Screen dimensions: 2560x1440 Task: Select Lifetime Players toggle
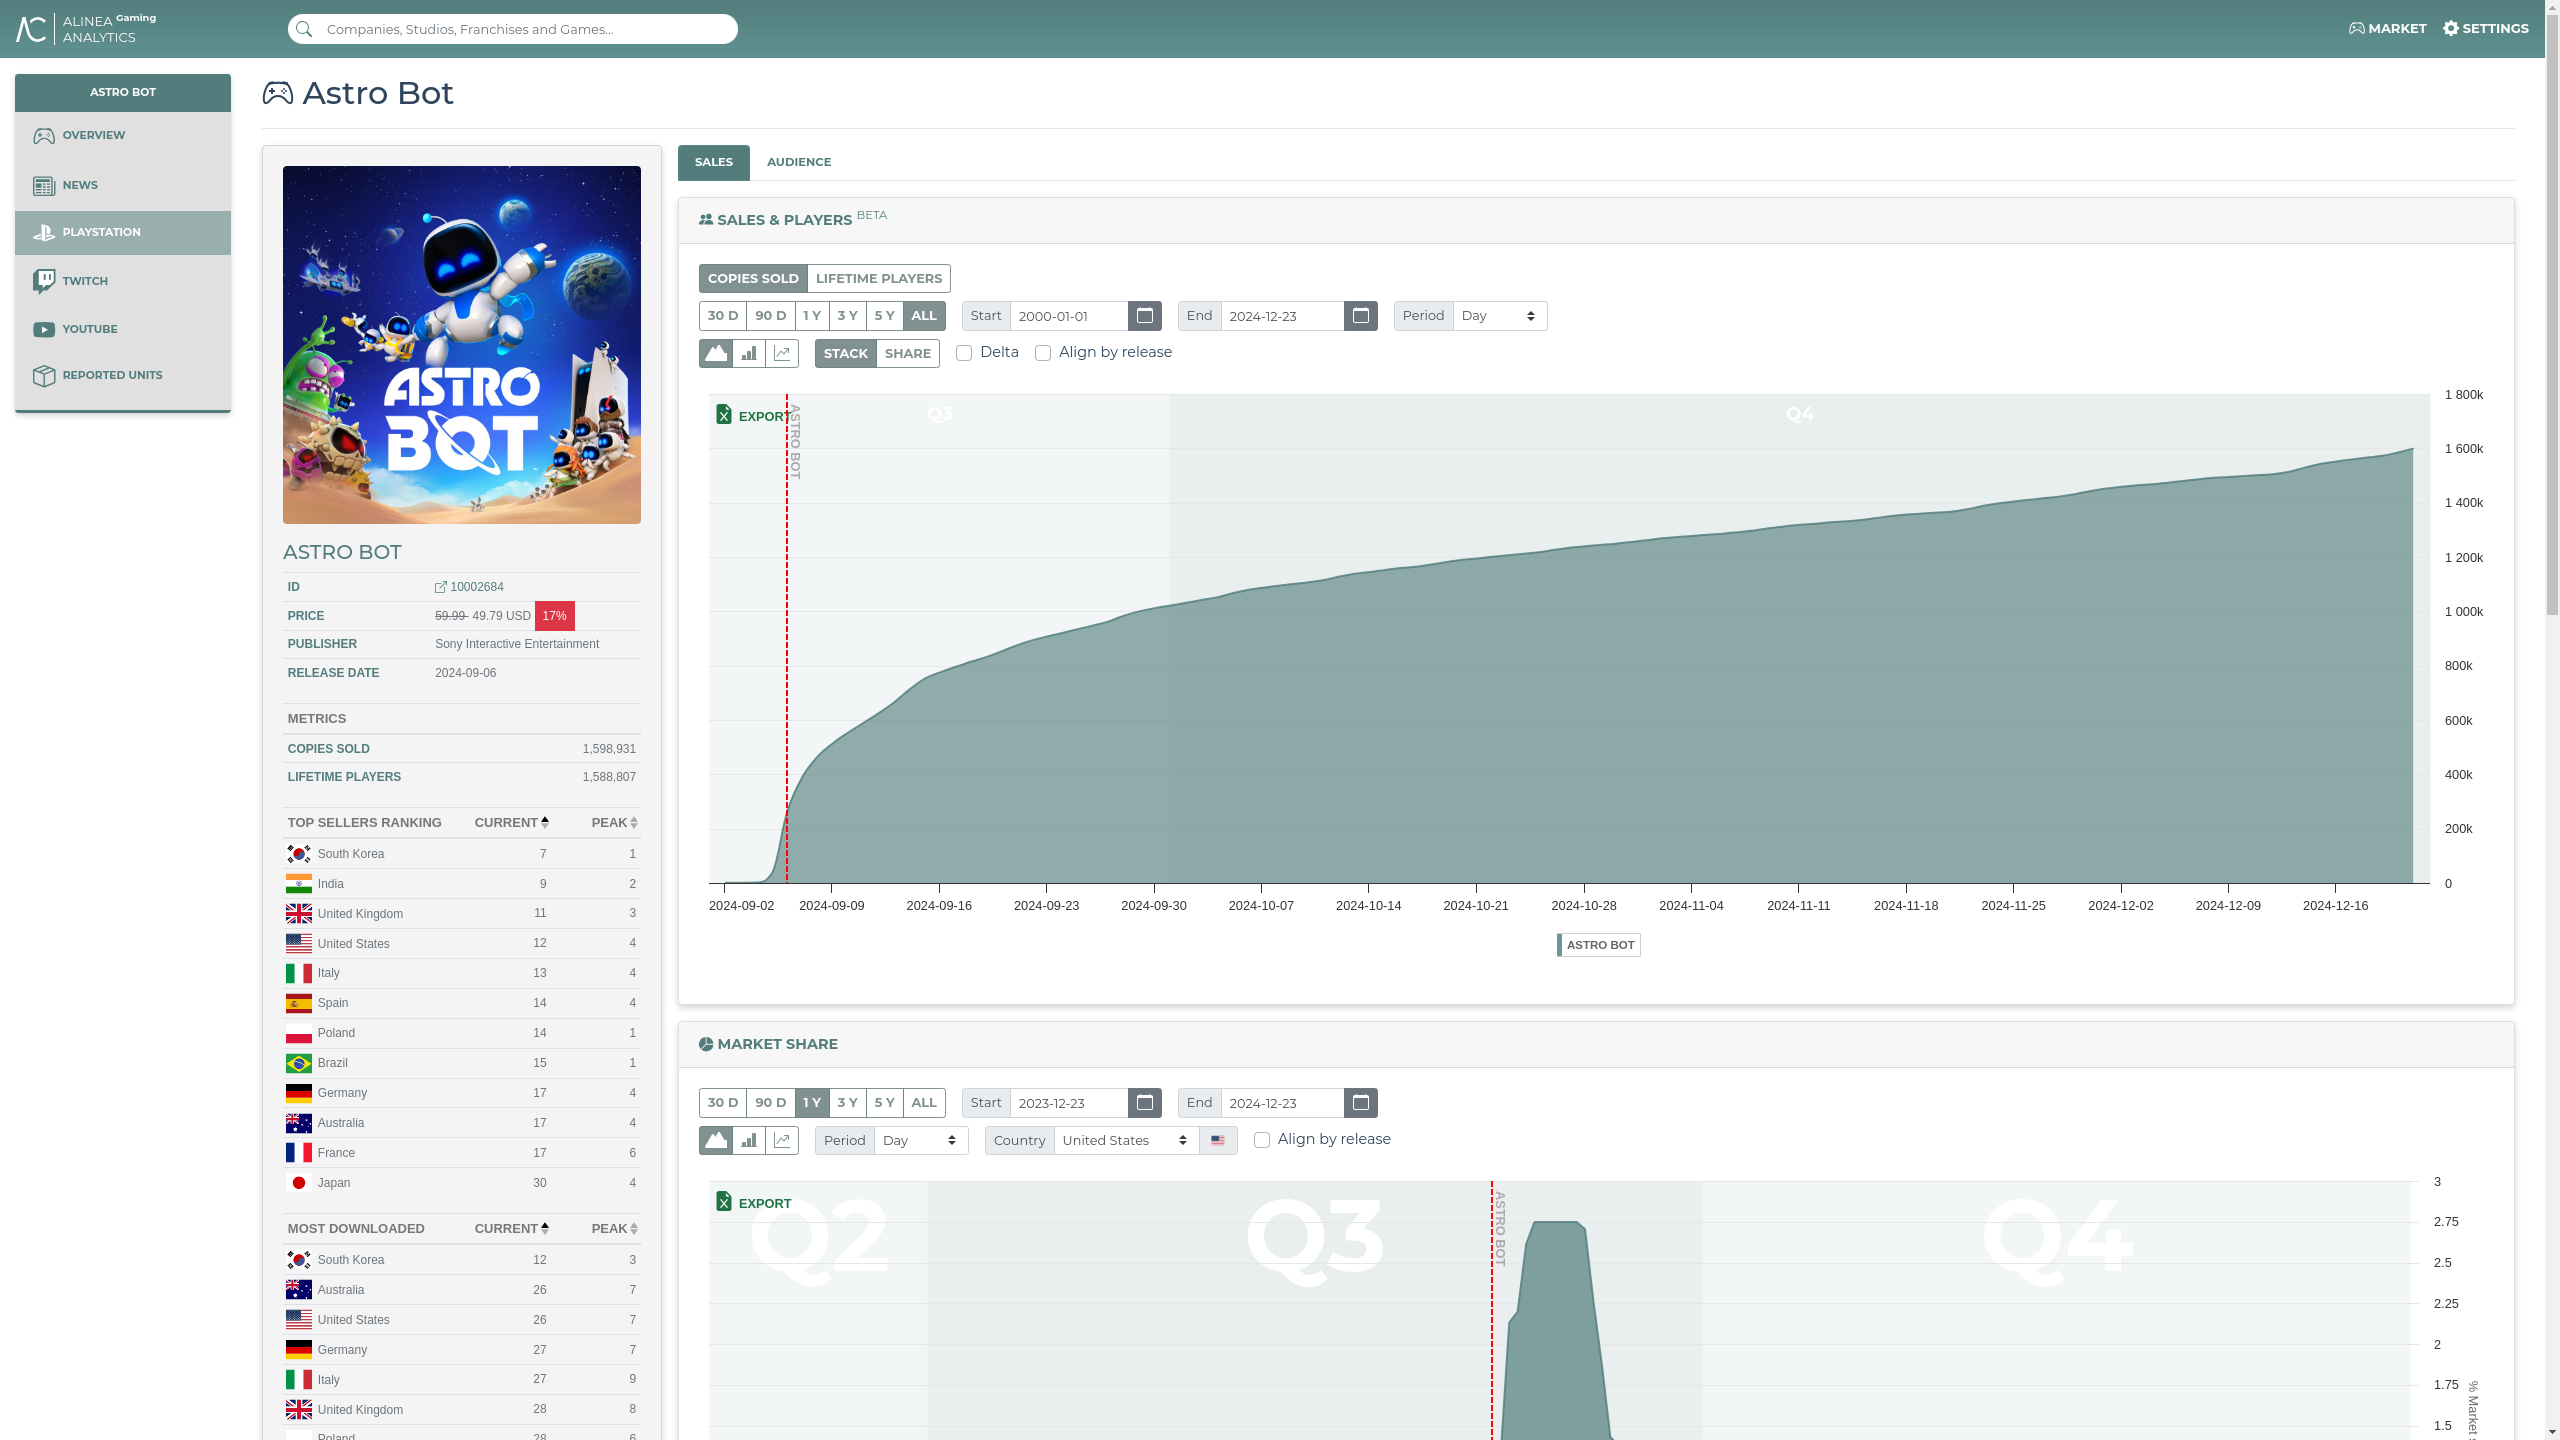click(x=879, y=278)
